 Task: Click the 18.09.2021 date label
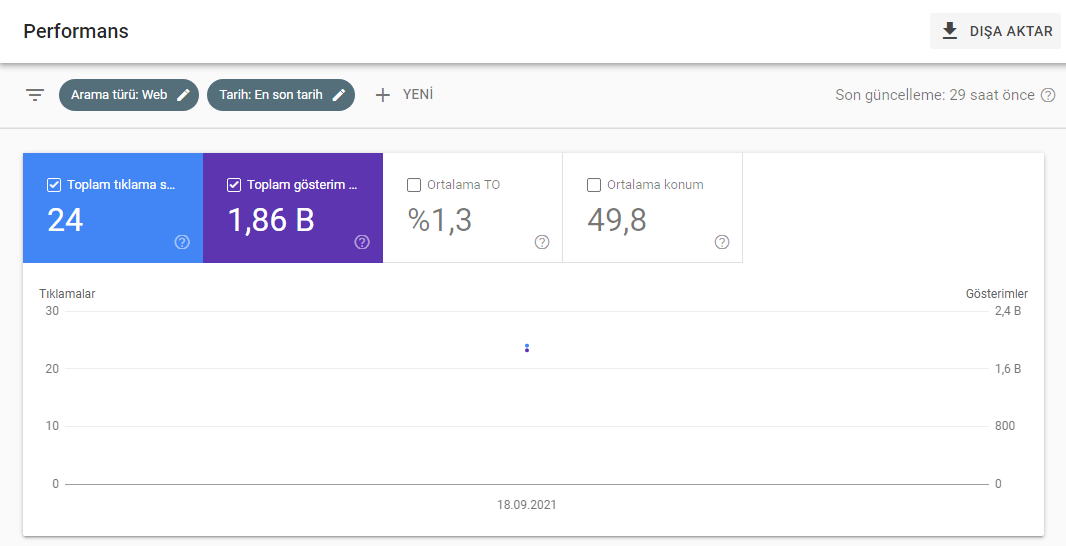click(x=527, y=505)
